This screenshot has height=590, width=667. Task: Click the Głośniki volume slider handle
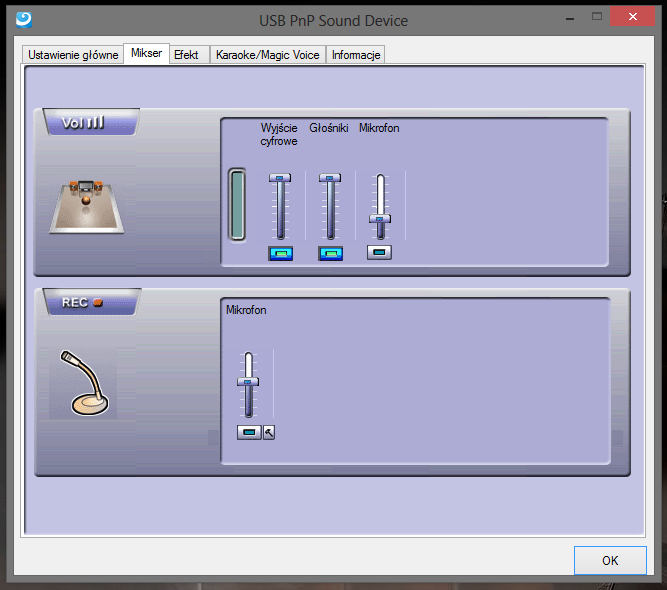330,177
